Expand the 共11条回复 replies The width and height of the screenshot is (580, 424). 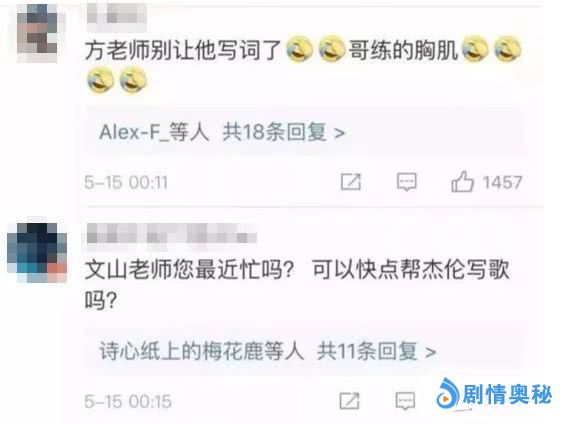click(376, 351)
